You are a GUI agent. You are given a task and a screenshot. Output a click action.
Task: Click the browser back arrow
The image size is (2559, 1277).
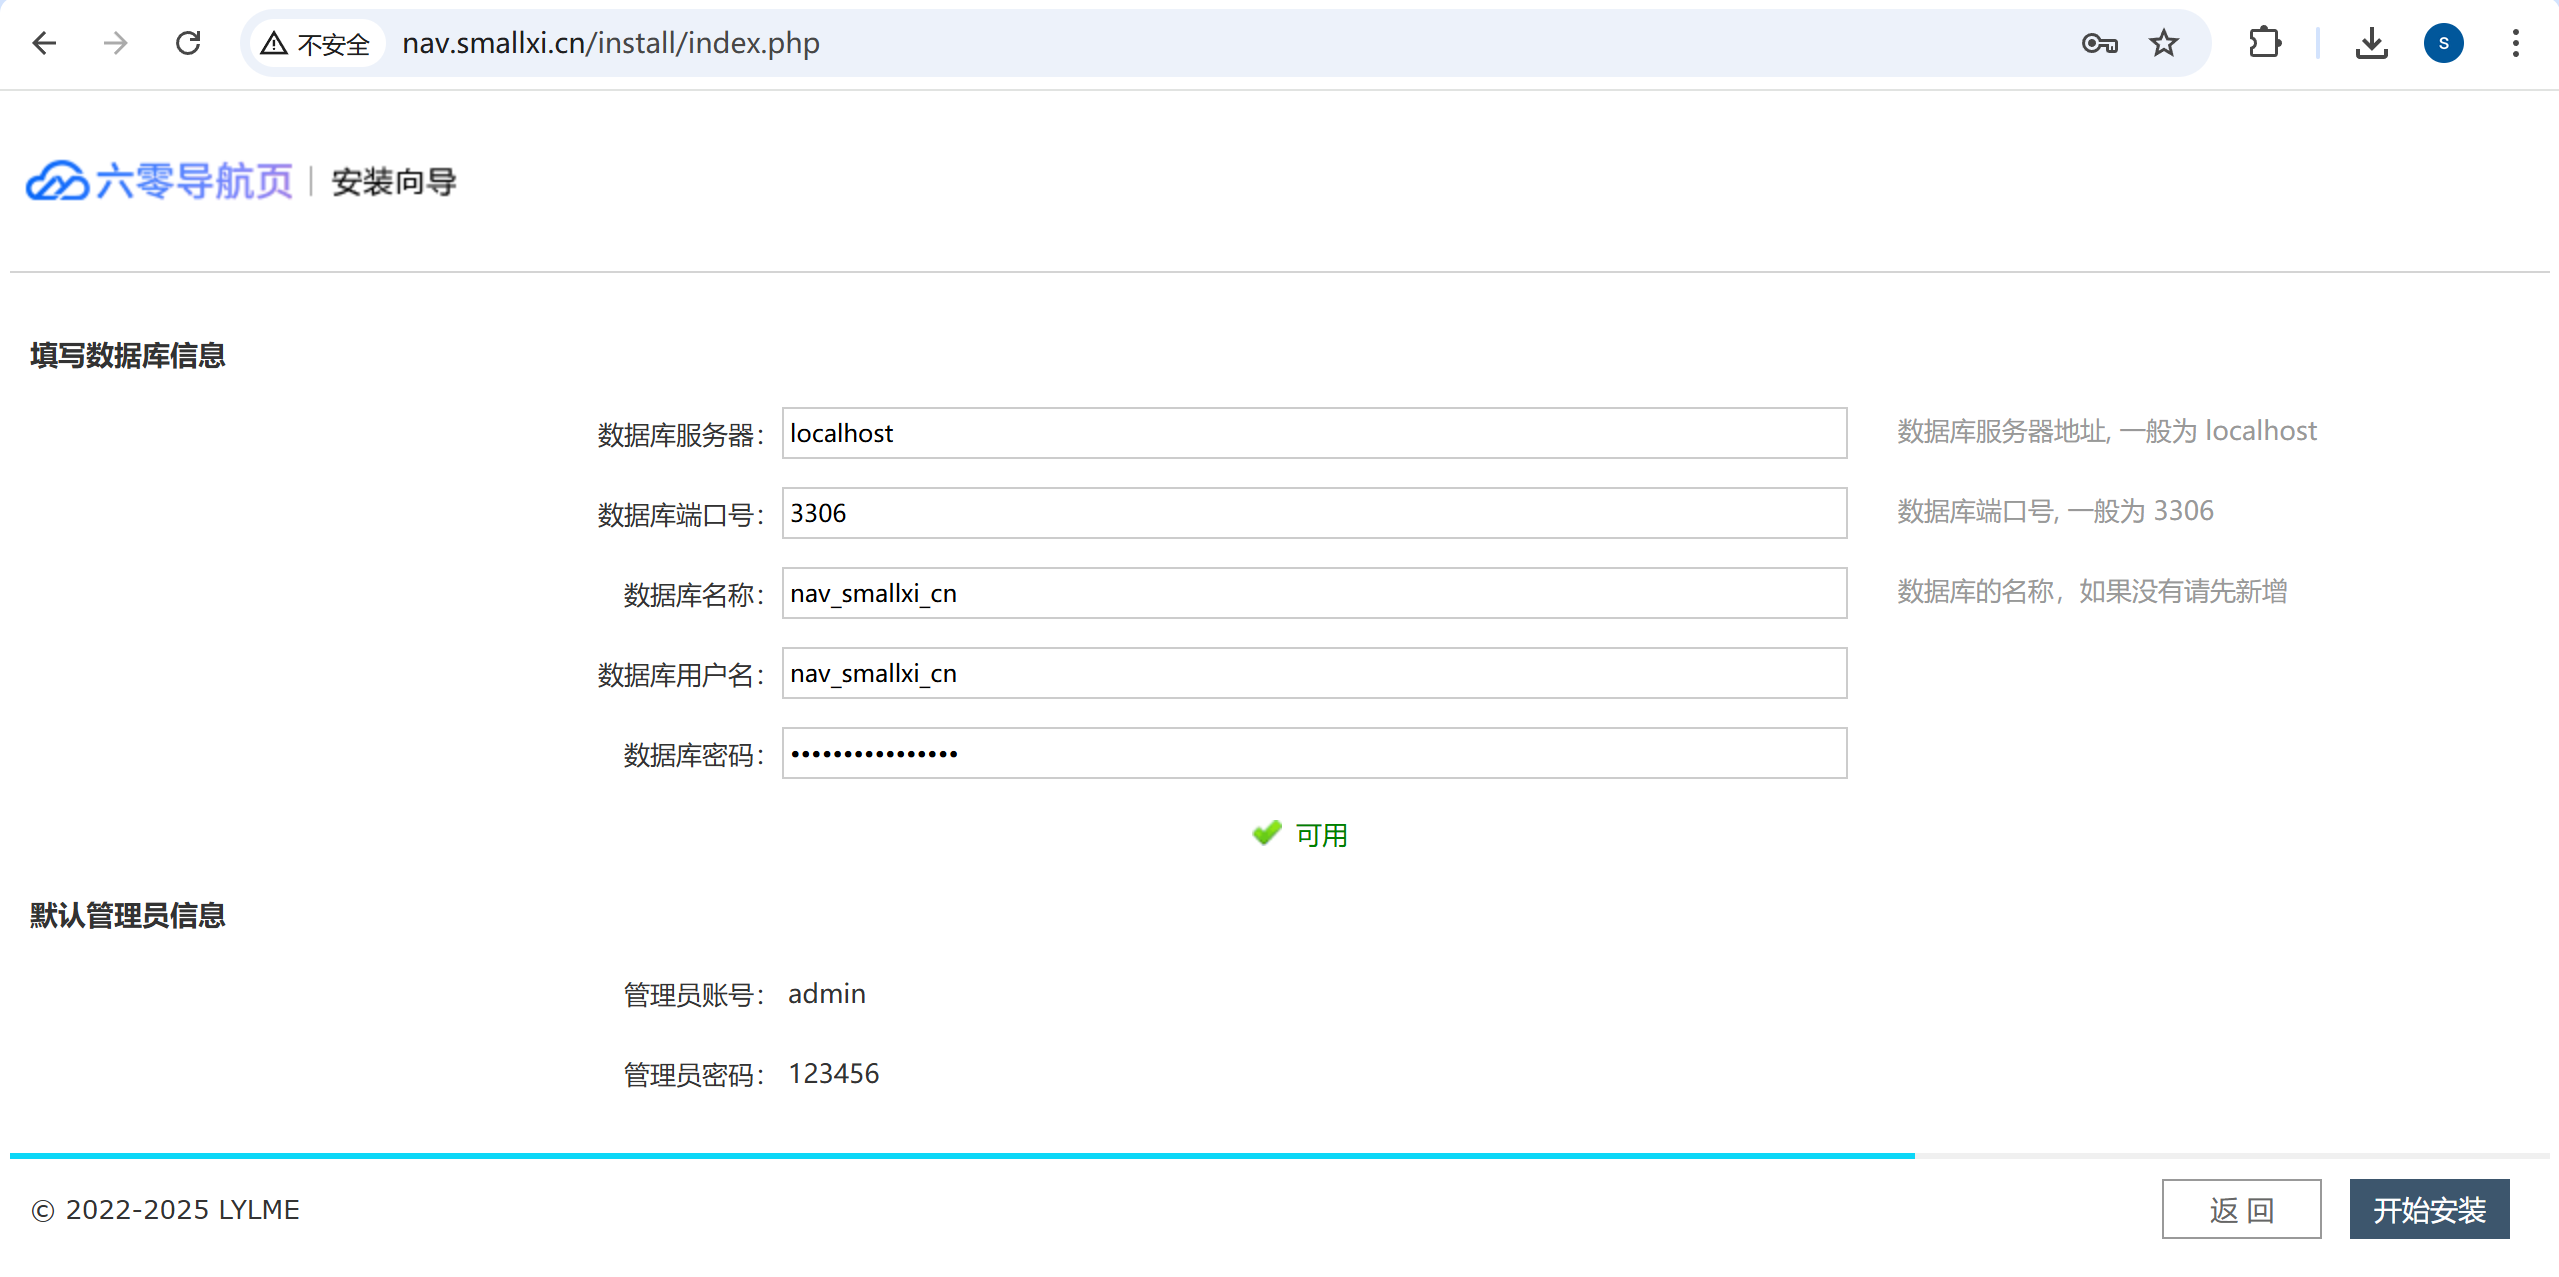(x=44, y=43)
